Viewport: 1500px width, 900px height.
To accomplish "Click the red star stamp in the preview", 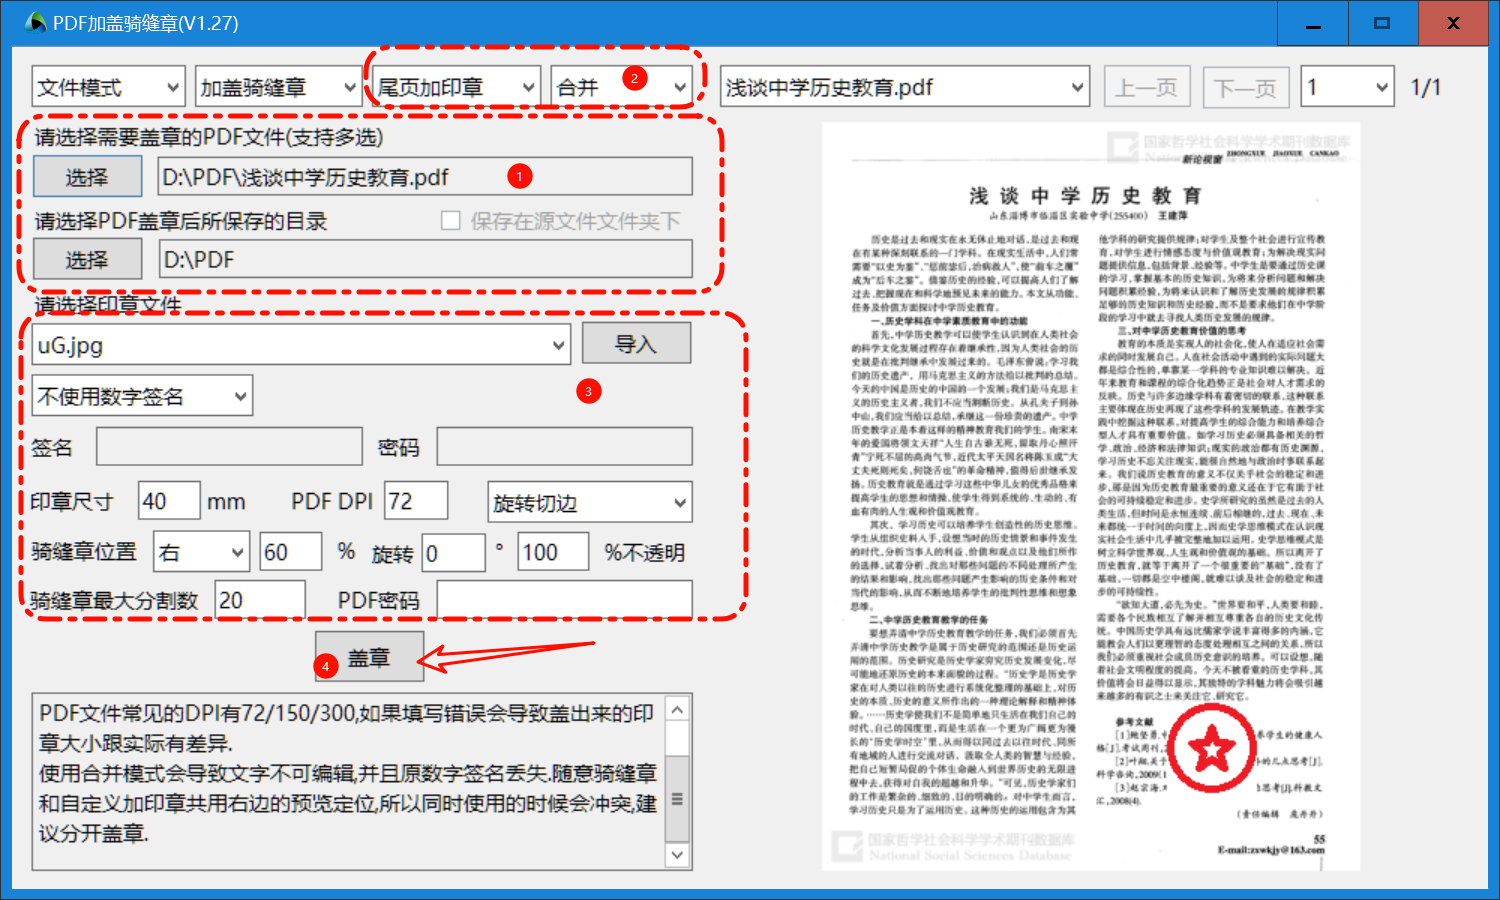I will coord(1212,747).
